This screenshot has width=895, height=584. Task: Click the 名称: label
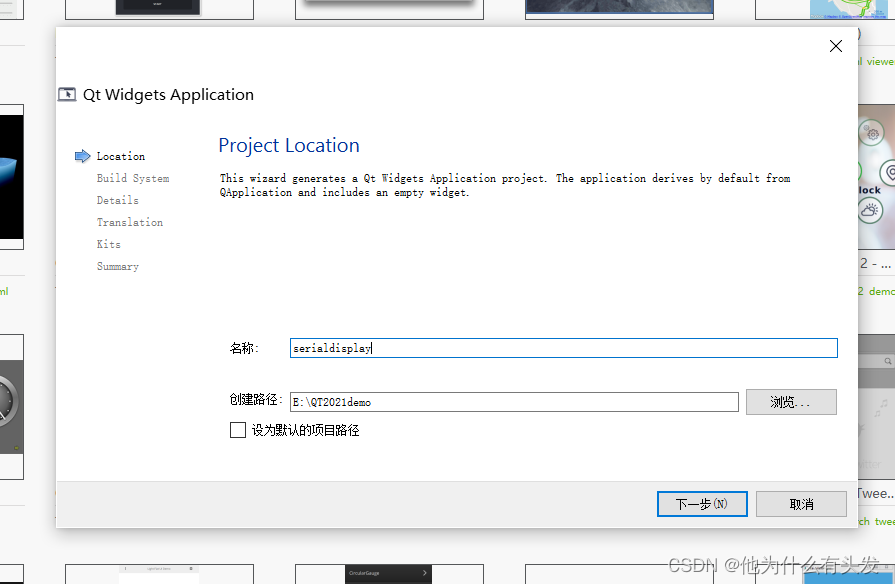coord(244,348)
